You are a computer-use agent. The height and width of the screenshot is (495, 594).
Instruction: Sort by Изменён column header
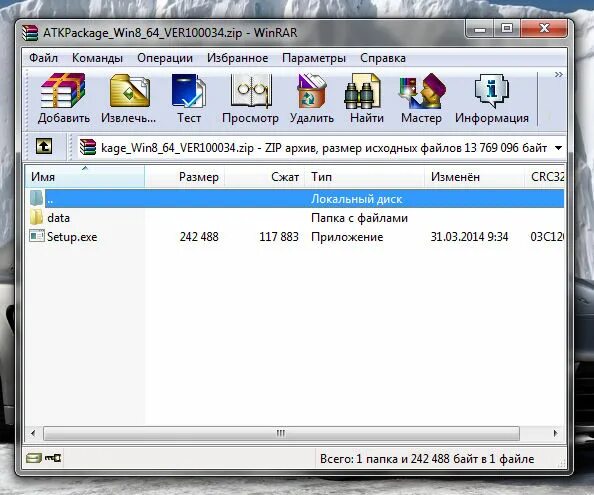475,176
